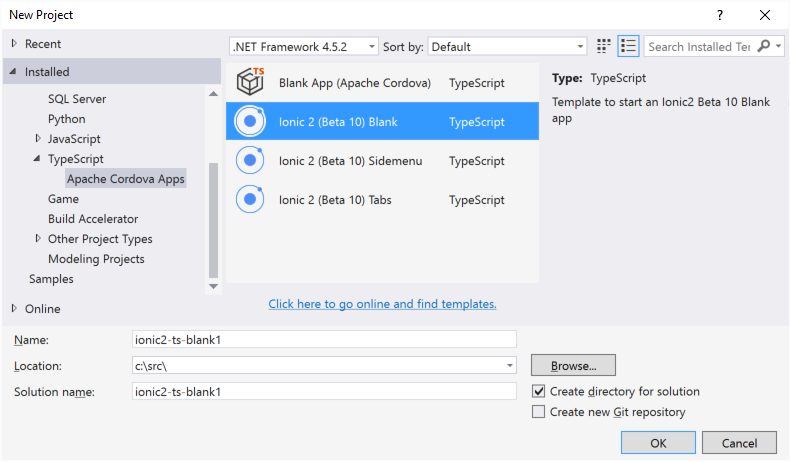Expand the Online section
The height and width of the screenshot is (462, 790).
tap(14, 308)
